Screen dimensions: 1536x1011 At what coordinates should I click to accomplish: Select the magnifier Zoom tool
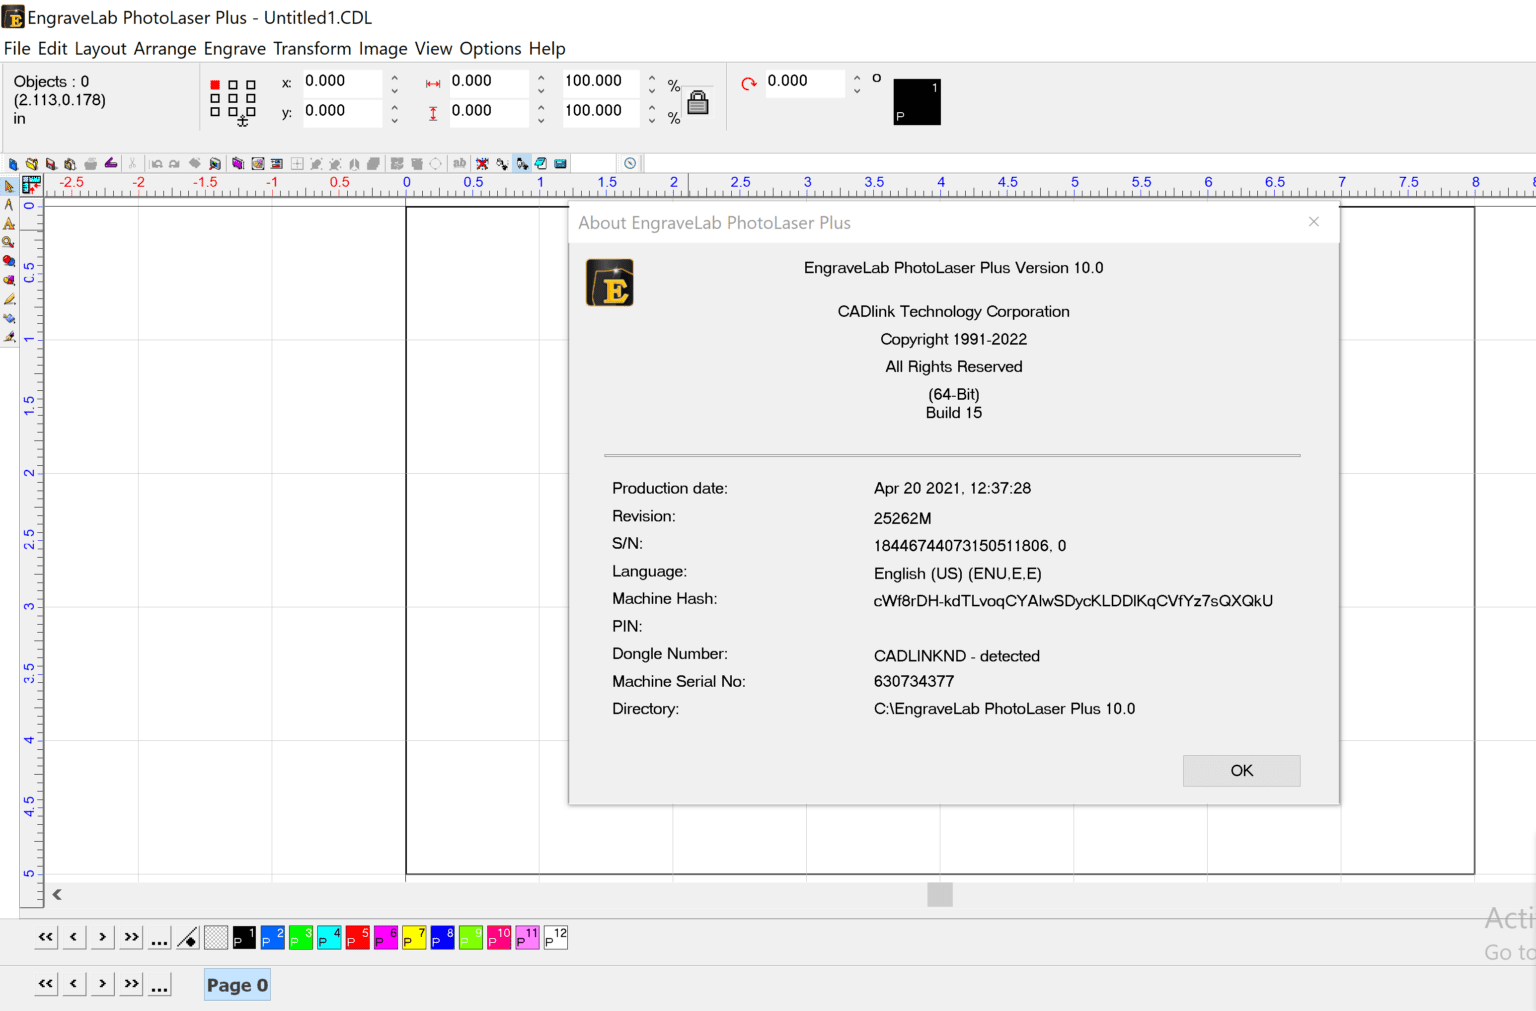9,243
